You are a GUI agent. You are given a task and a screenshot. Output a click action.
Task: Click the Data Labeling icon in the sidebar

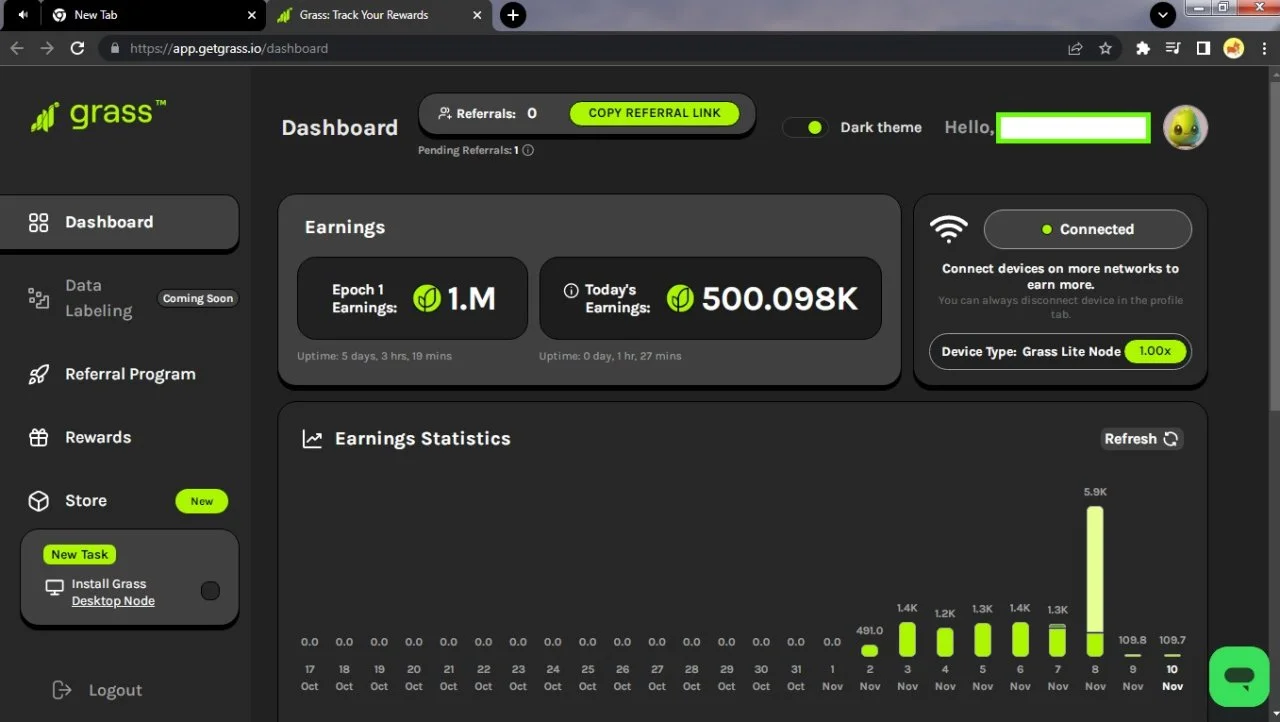(x=38, y=298)
